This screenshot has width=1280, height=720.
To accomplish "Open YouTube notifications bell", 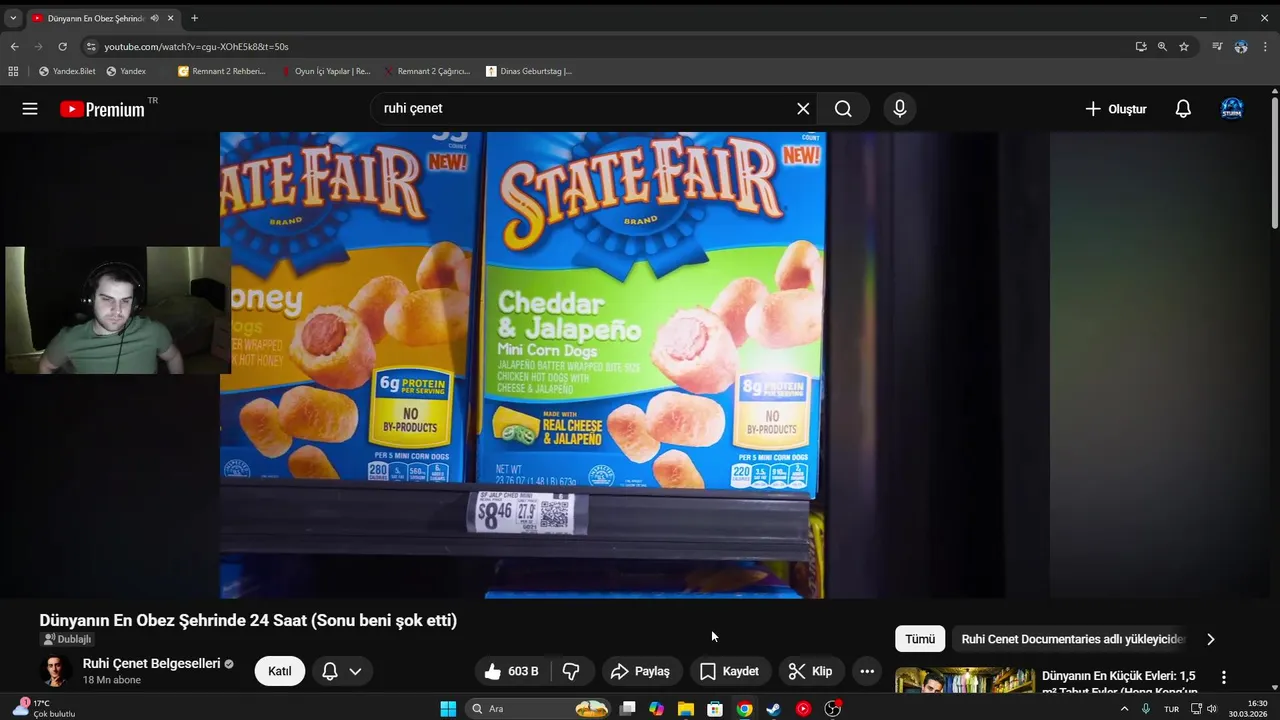I will click(1183, 109).
